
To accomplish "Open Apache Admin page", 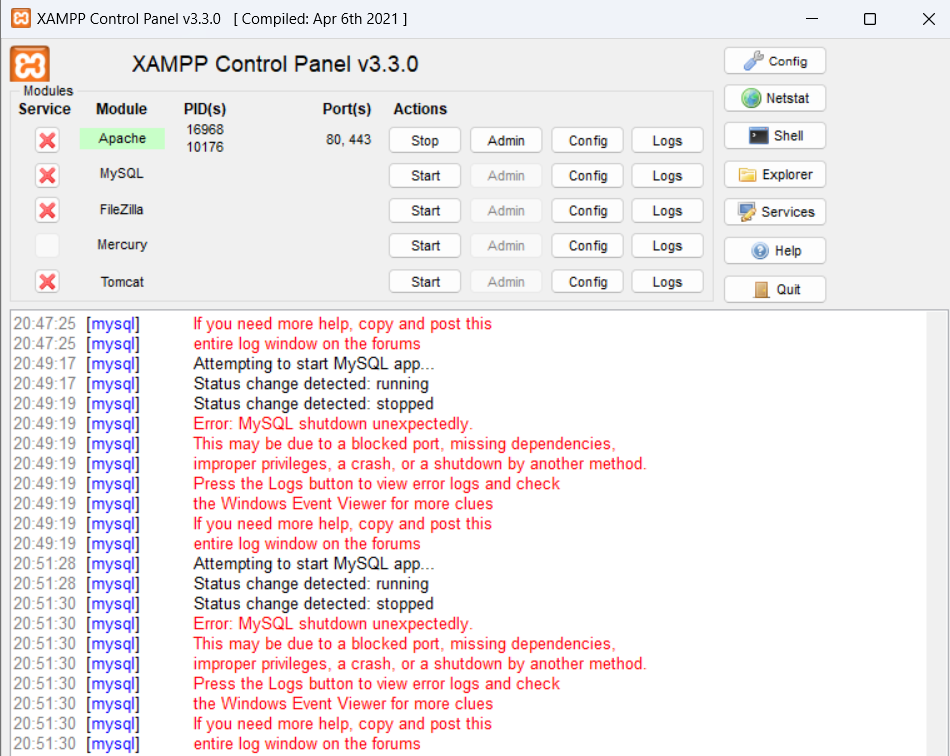I will tap(506, 141).
